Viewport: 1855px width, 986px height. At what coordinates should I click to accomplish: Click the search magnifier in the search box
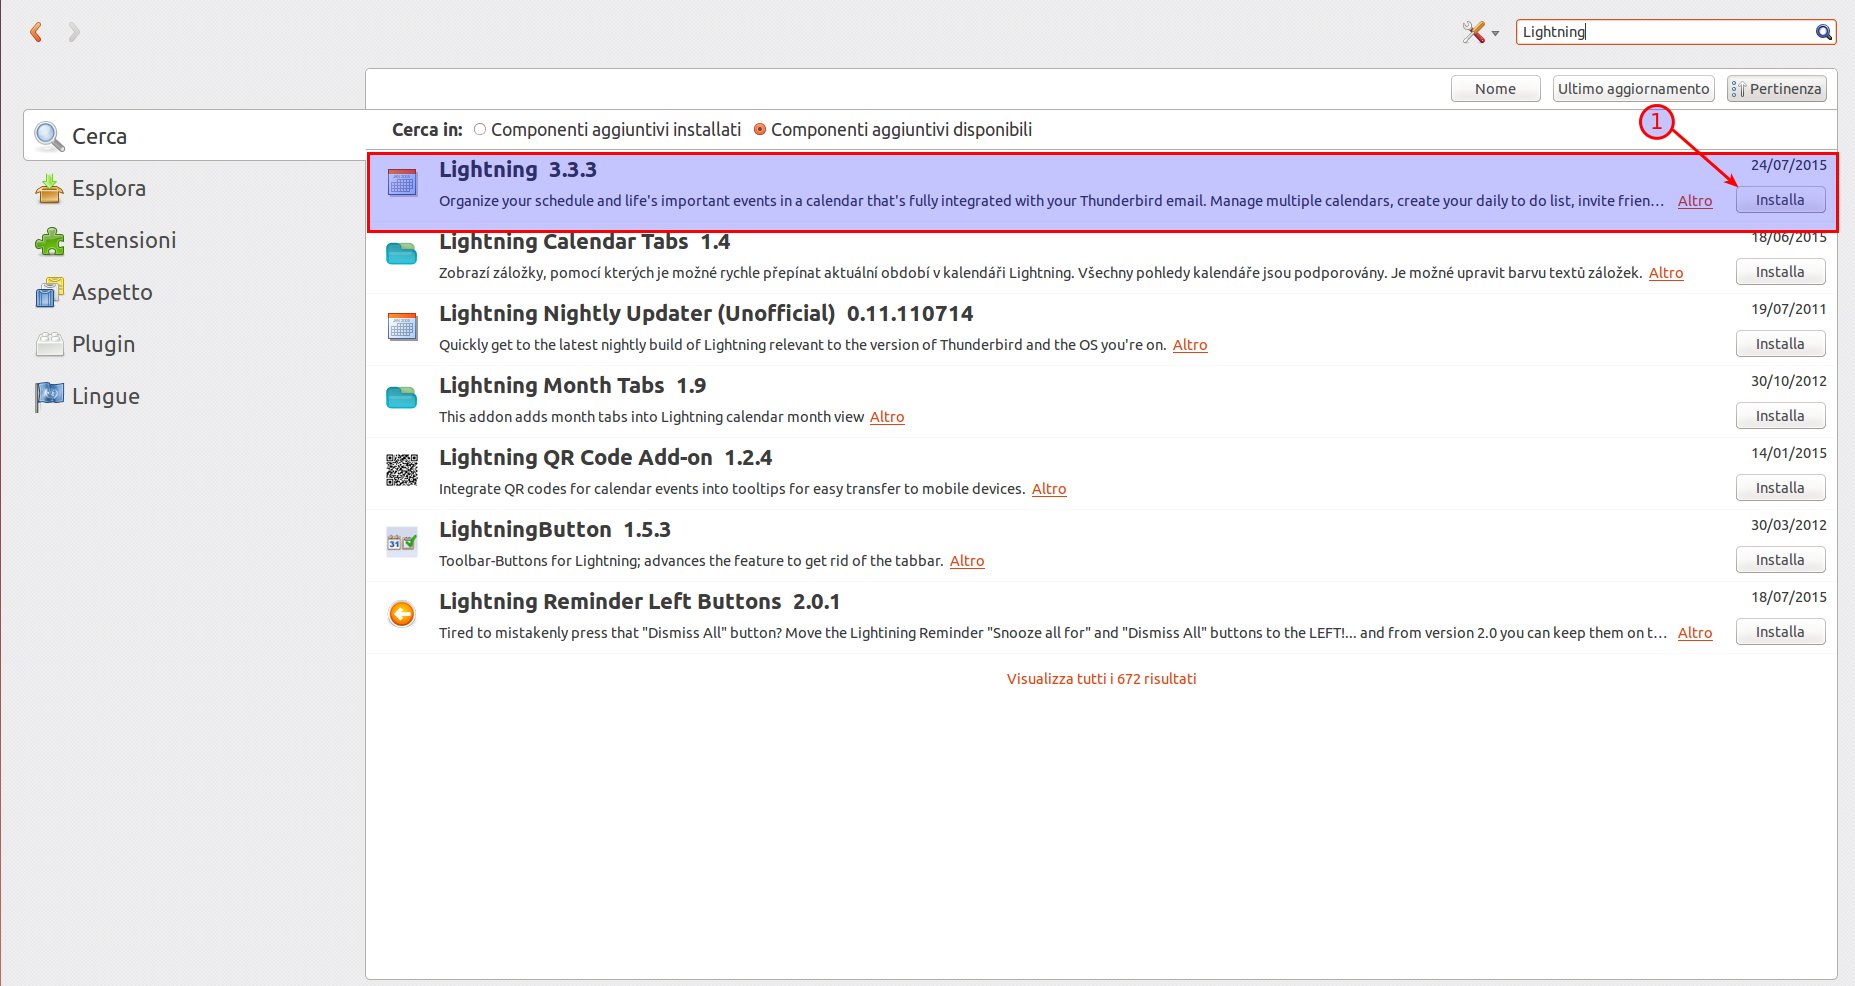[1824, 32]
